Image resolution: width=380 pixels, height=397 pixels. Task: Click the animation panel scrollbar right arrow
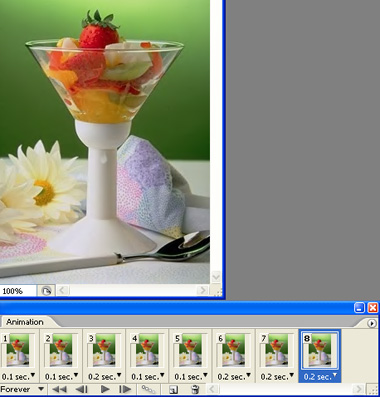[x=359, y=389]
